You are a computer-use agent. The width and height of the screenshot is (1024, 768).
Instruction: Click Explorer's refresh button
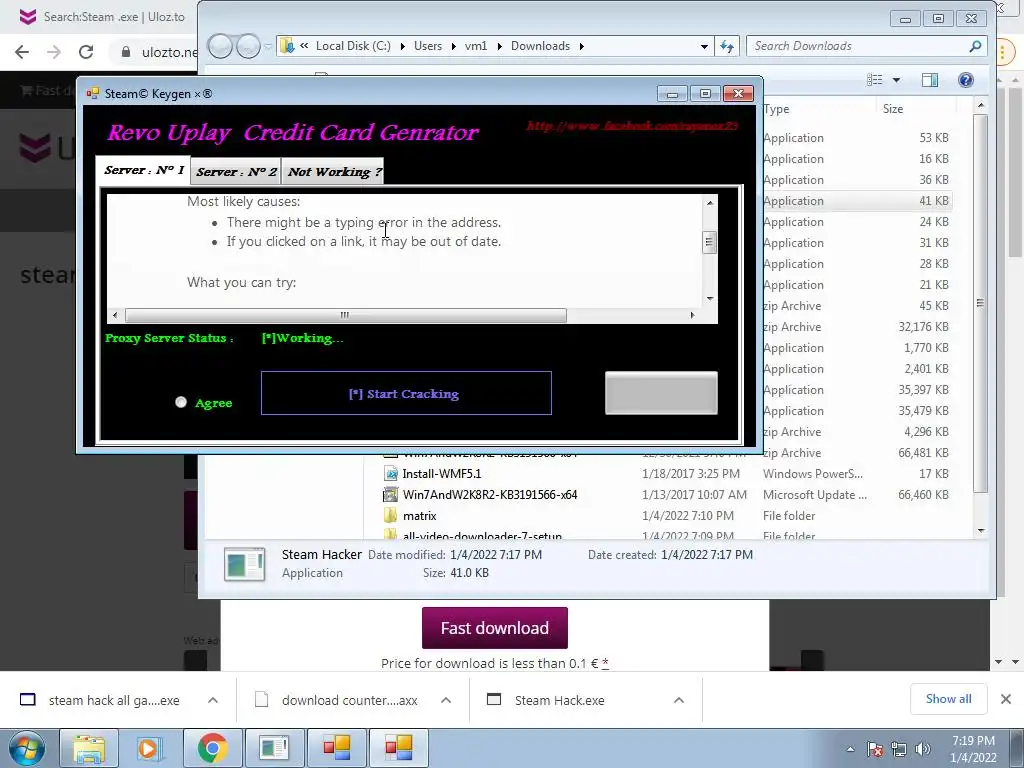727,46
